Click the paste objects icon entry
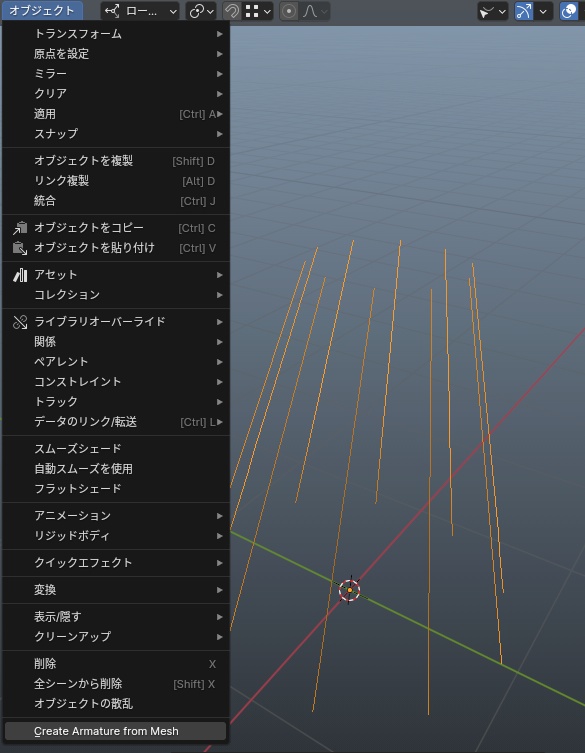Screen dimensions: 585x753 coord(116,248)
